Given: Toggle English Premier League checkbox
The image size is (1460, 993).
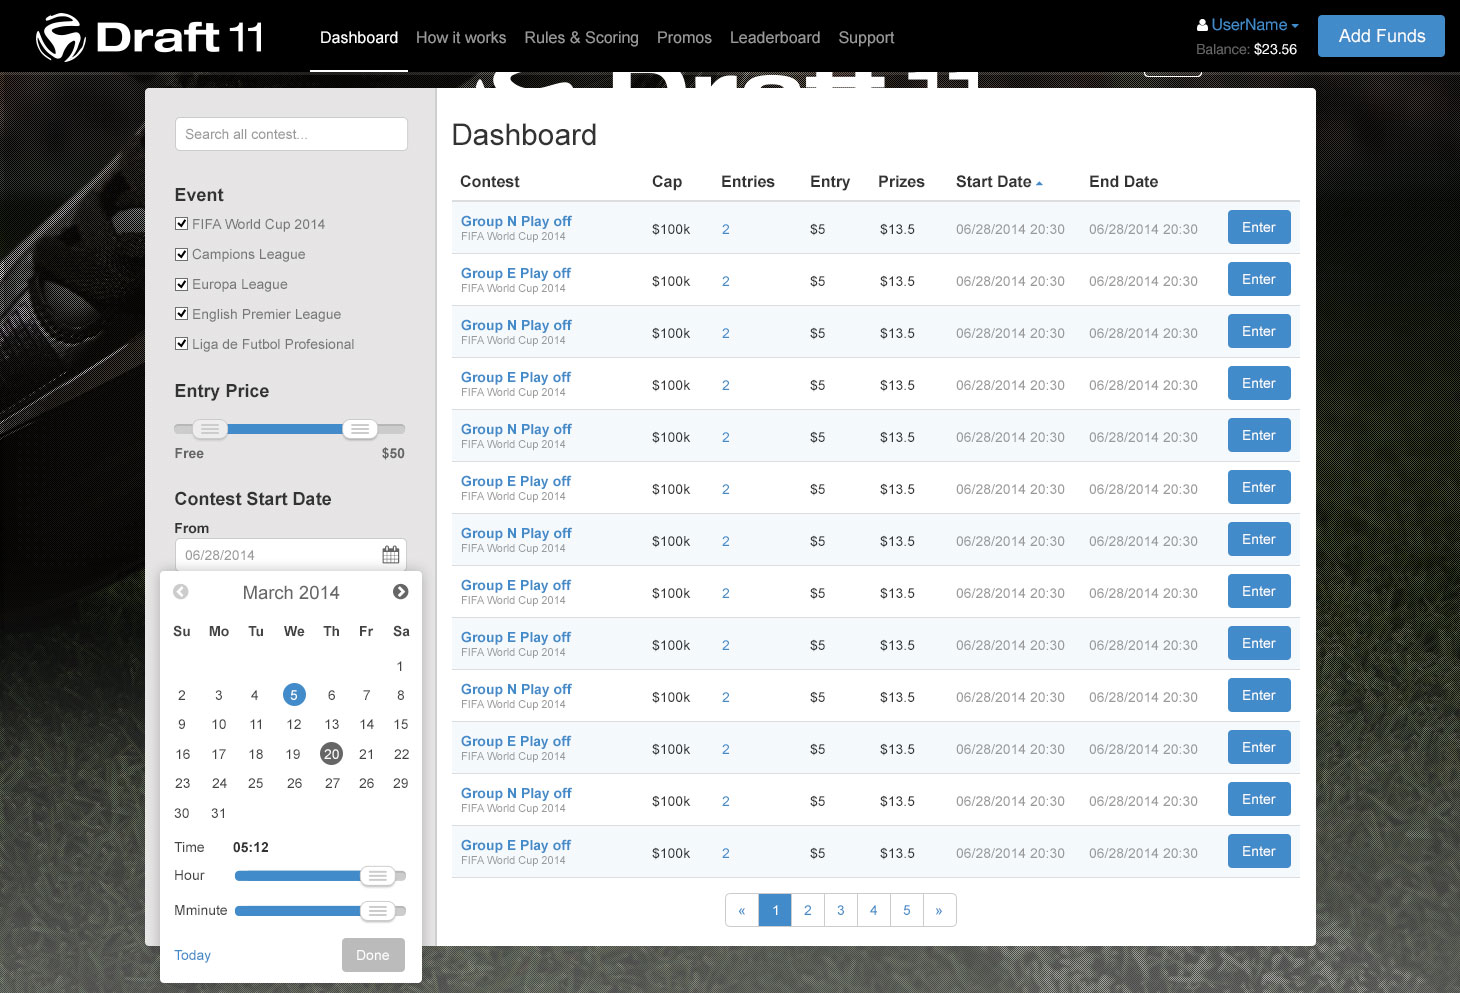Looking at the screenshot, I should (181, 314).
